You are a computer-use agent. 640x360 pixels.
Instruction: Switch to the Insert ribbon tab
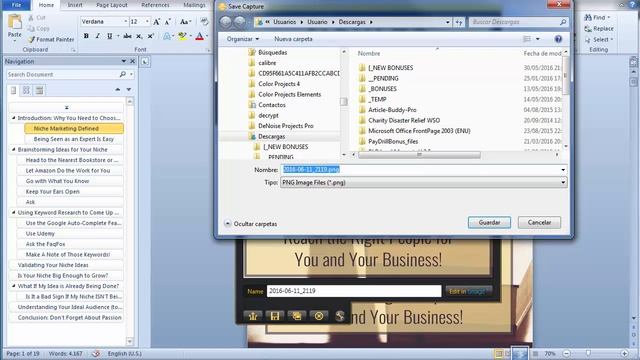[x=75, y=5]
